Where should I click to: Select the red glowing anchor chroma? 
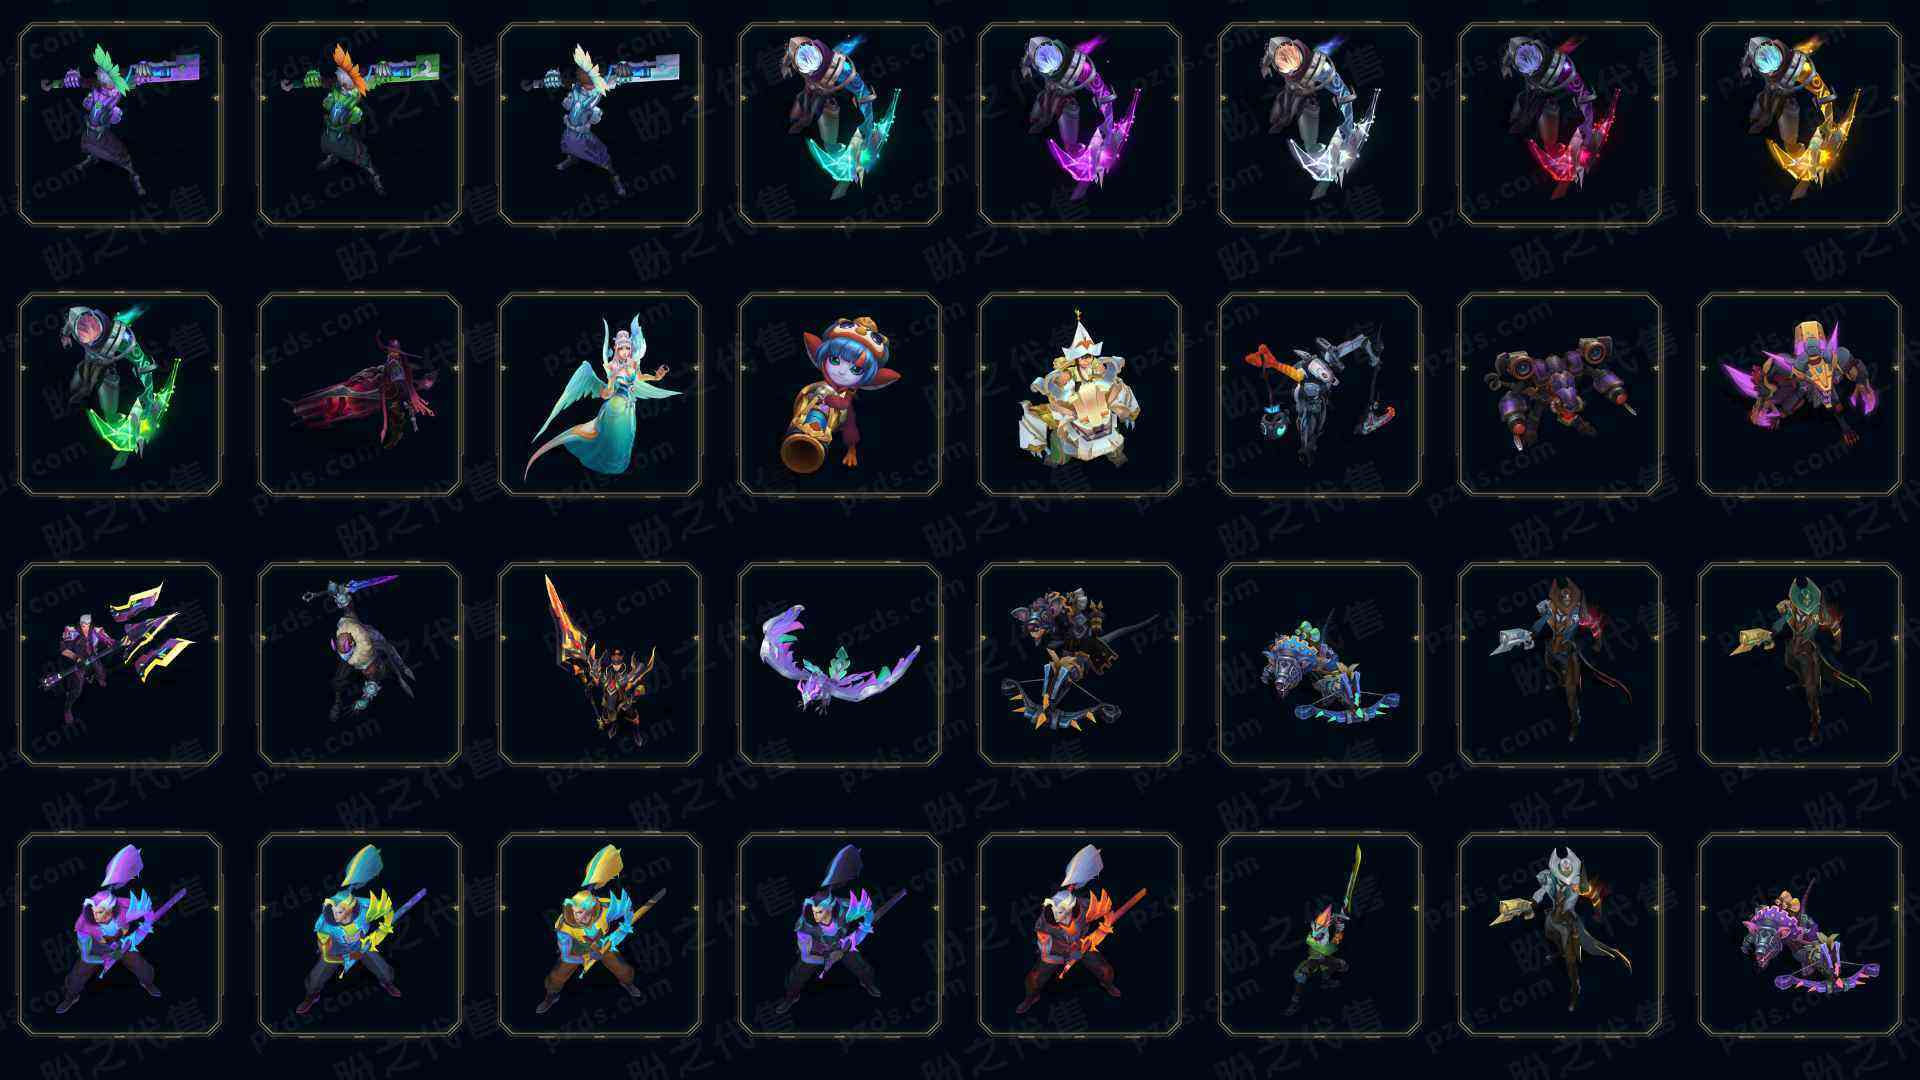pyautogui.click(x=1560, y=124)
